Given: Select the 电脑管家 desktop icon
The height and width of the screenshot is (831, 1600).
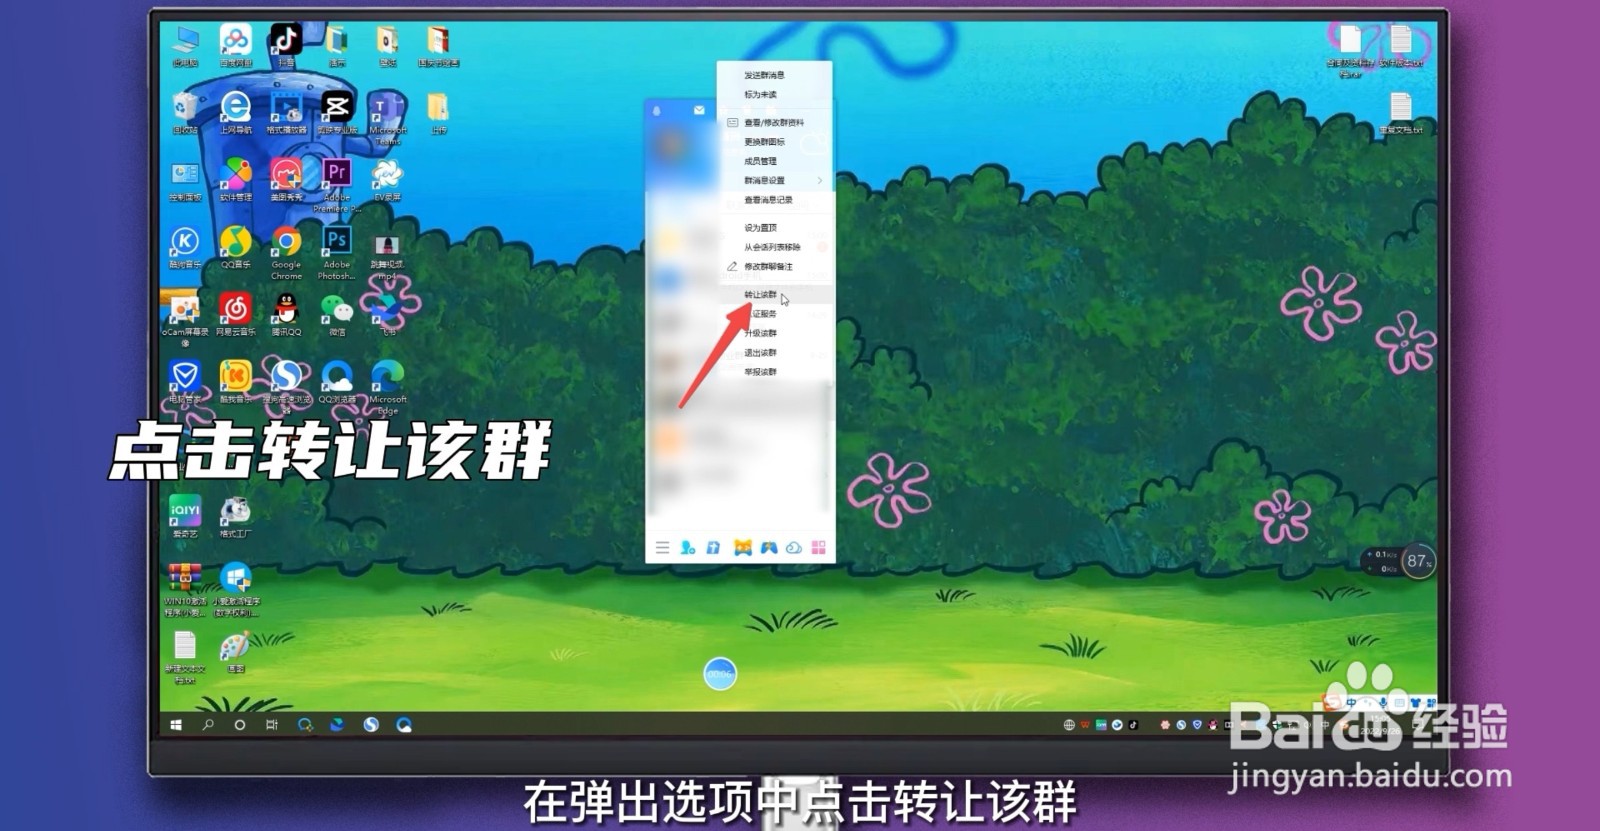Looking at the screenshot, I should 185,381.
